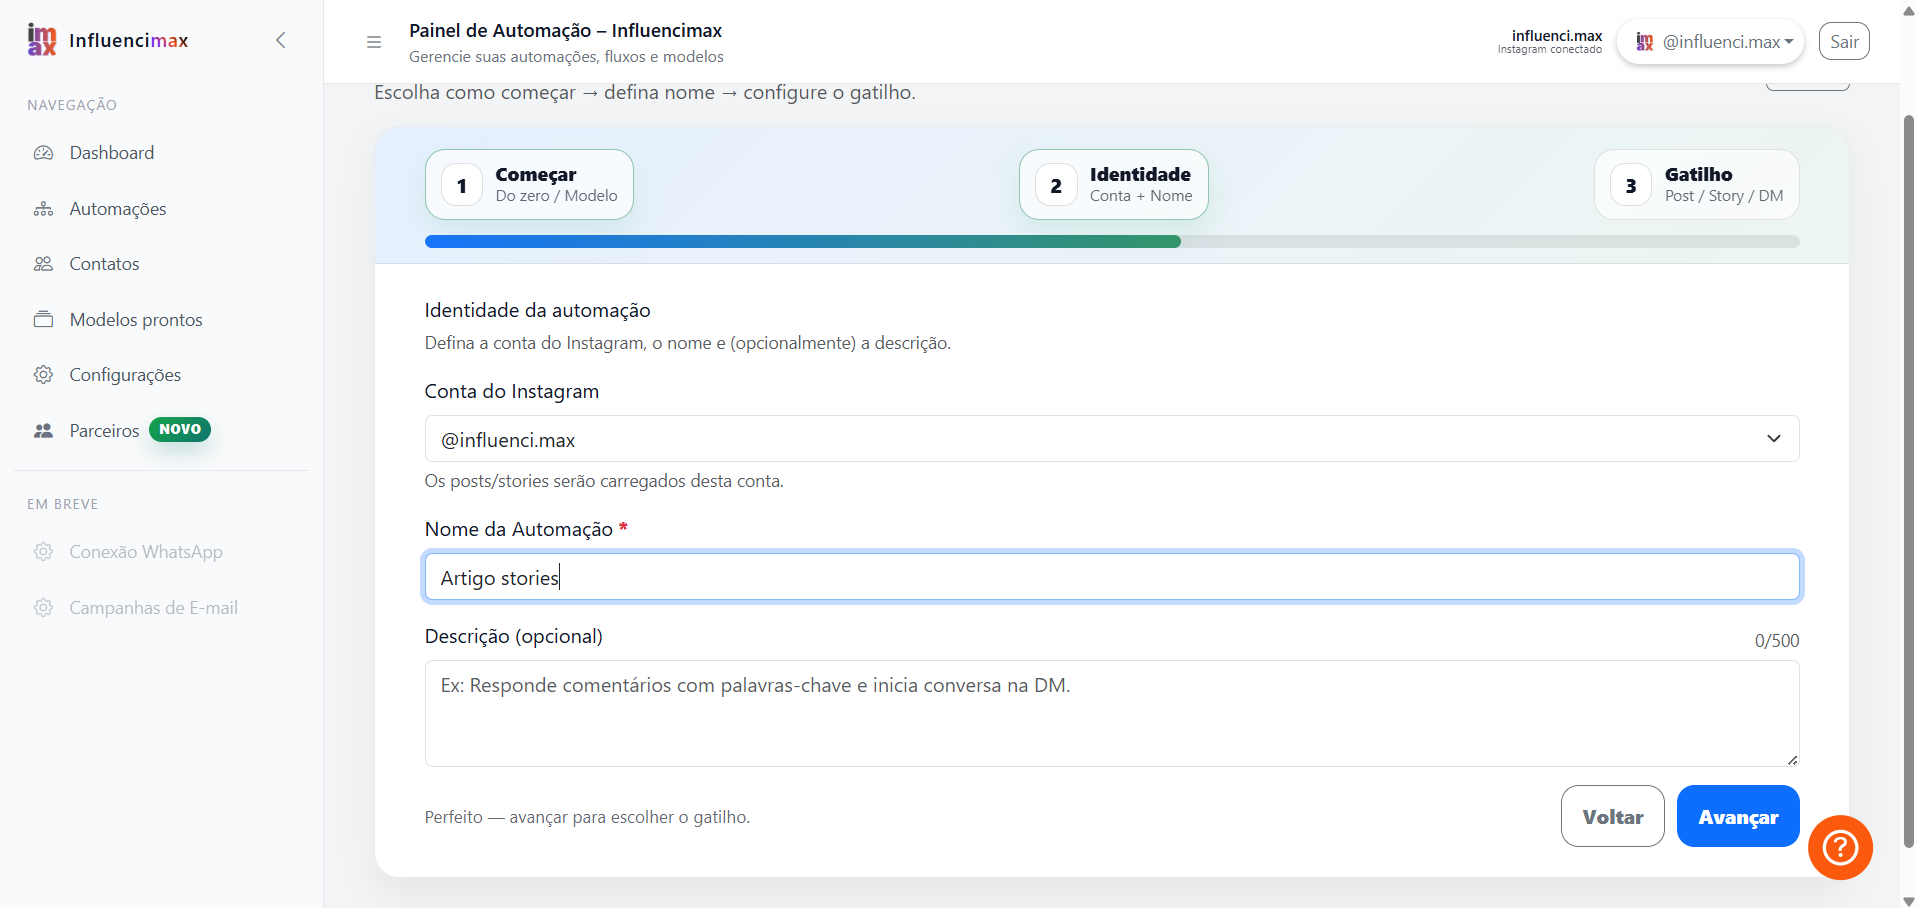
Task: Click the 'Conta do Instagram' label
Action: (x=512, y=391)
